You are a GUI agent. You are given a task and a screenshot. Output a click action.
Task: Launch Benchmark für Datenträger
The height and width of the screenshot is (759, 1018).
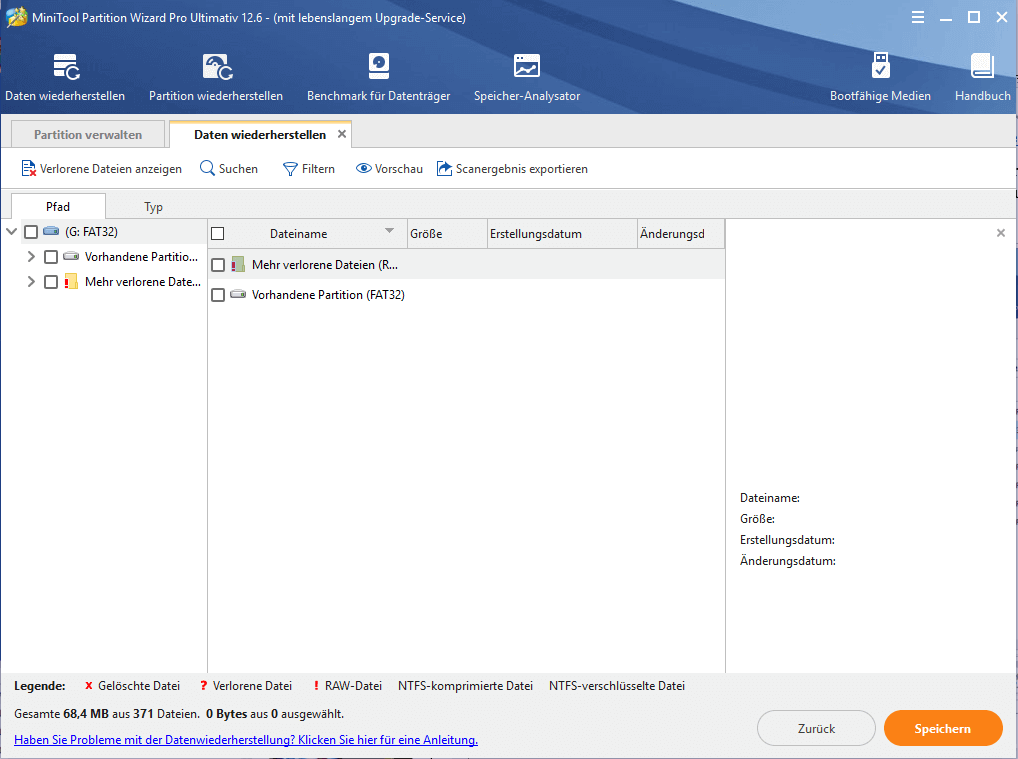(x=379, y=77)
